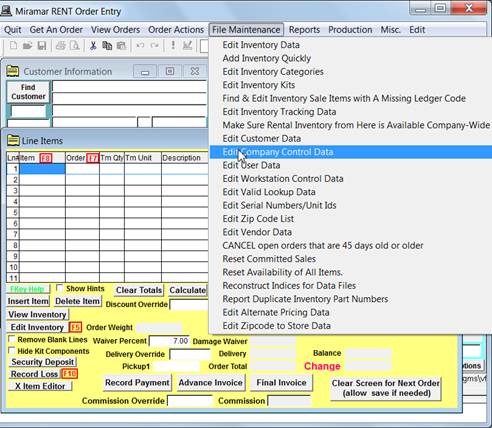Click the Final Invoice button
This screenshot has width=492, height=428.
pos(281,383)
